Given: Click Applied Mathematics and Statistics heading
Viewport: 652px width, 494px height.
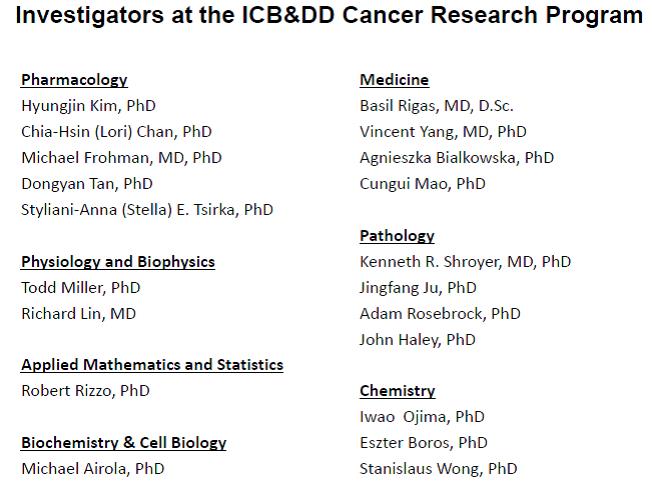Looking at the screenshot, I should (152, 365).
